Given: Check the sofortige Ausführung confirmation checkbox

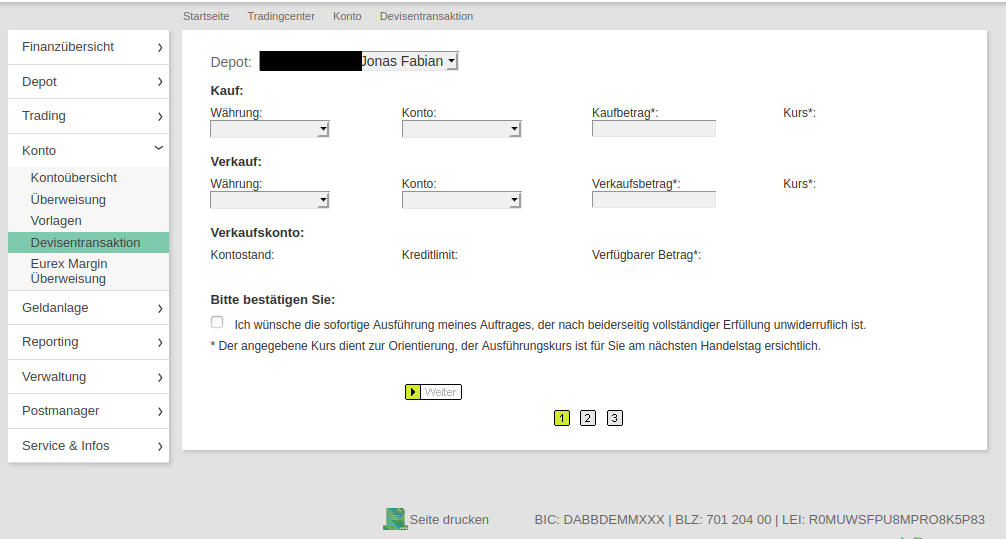Looking at the screenshot, I should coord(217,322).
